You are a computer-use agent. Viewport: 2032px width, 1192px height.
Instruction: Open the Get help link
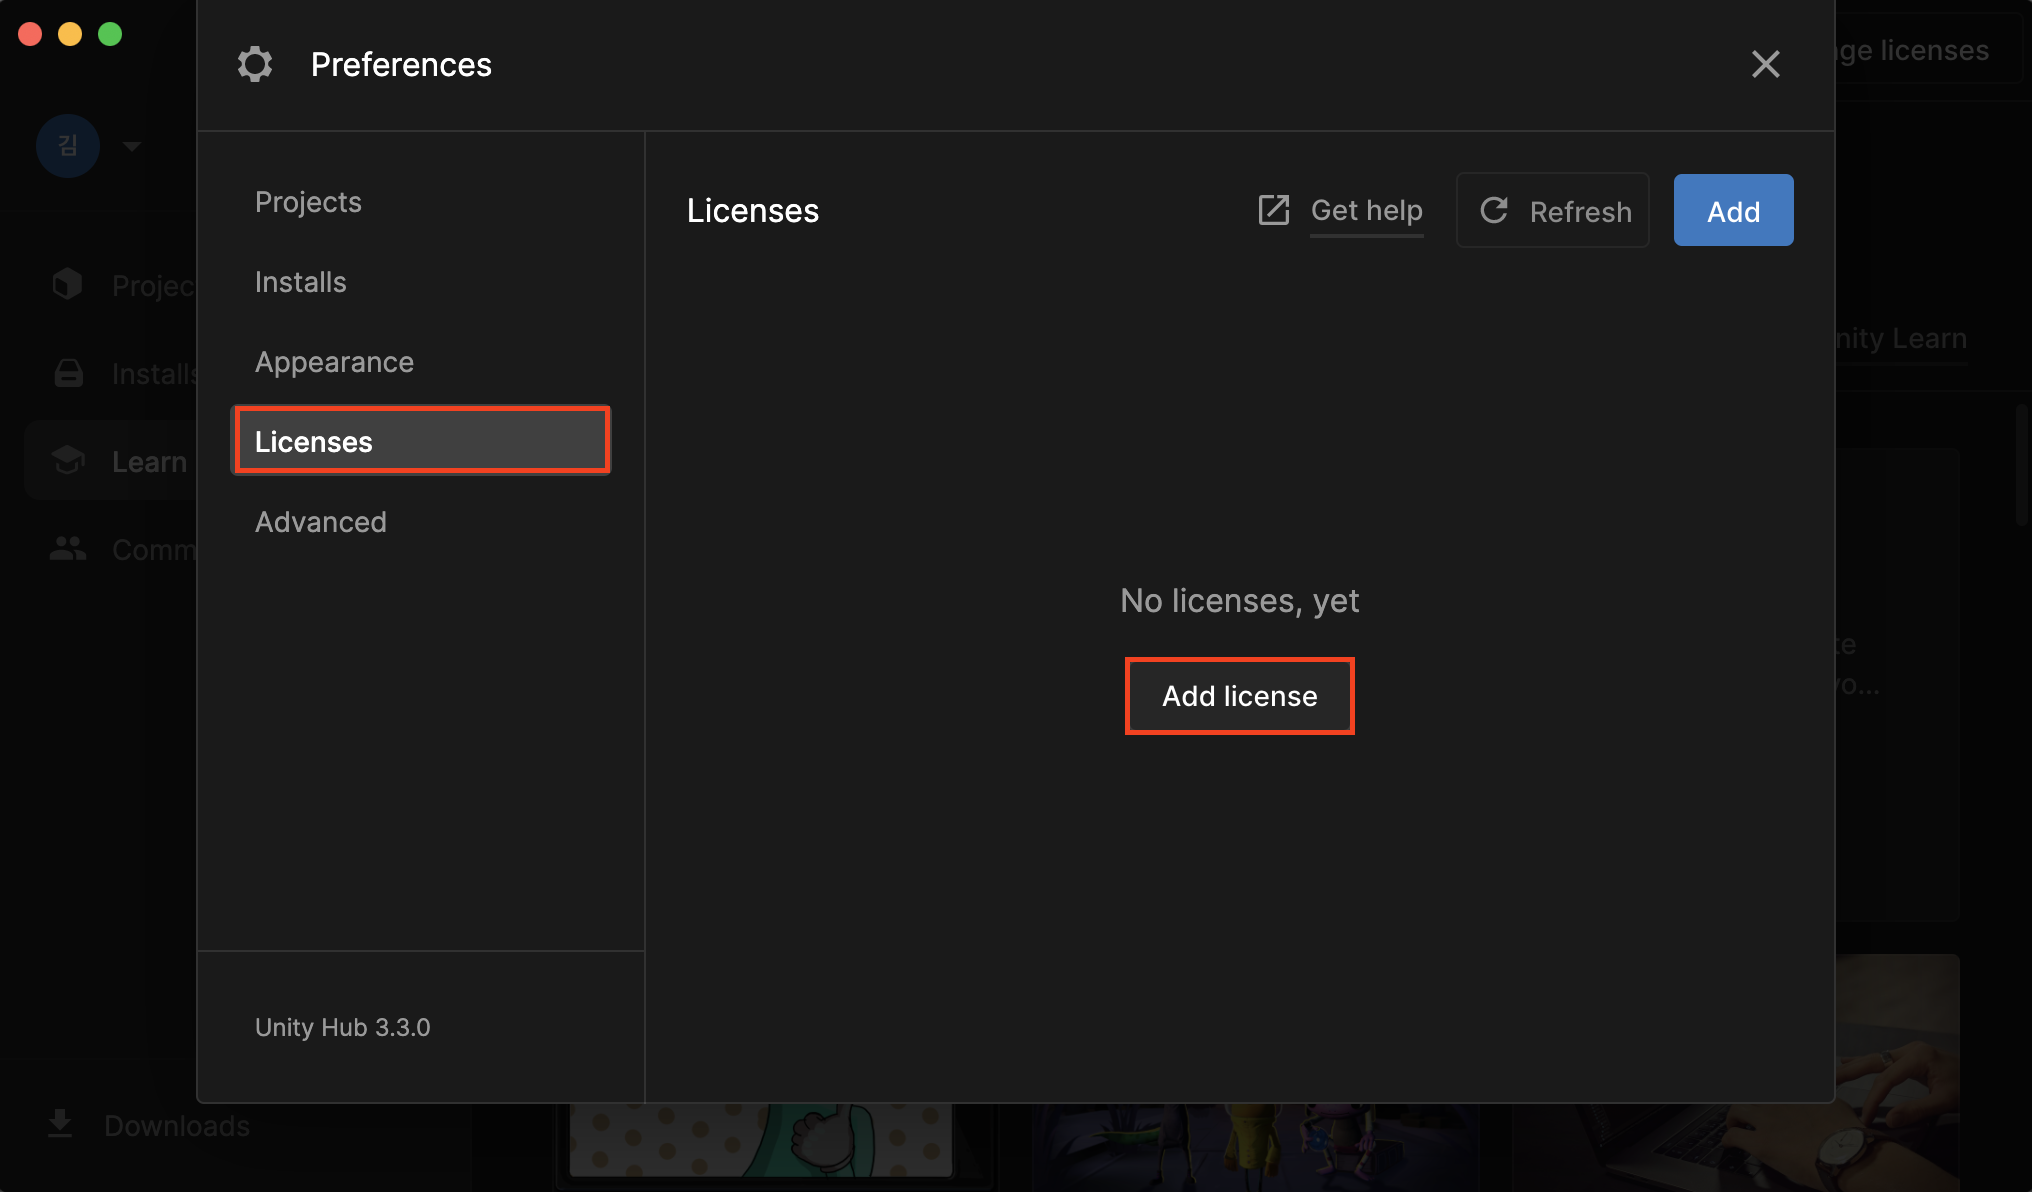(x=1366, y=210)
